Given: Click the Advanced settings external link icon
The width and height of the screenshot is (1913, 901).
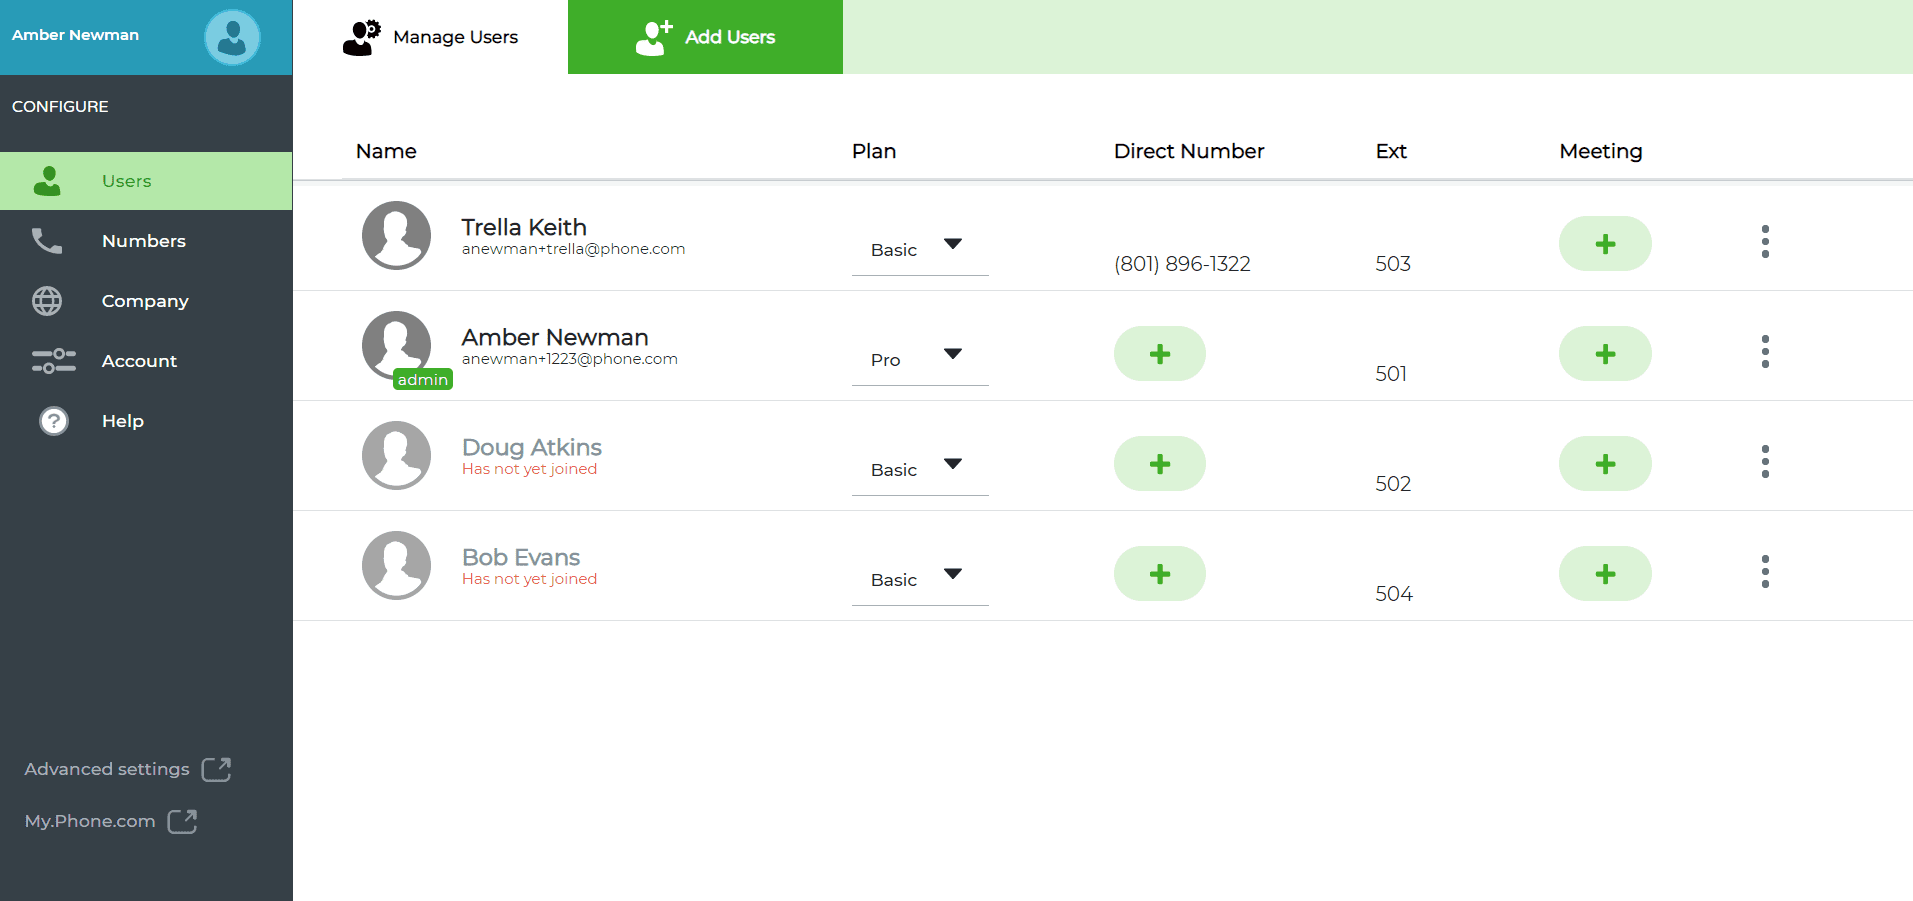Looking at the screenshot, I should pyautogui.click(x=216, y=769).
